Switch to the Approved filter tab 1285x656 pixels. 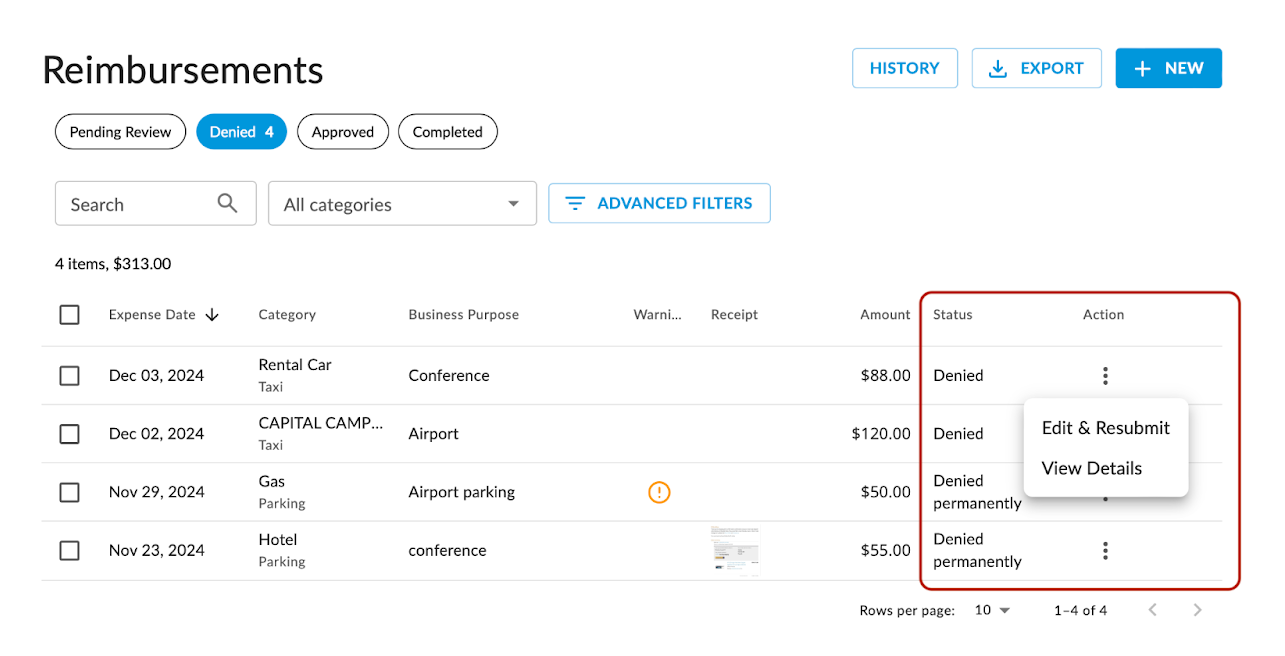tap(342, 131)
